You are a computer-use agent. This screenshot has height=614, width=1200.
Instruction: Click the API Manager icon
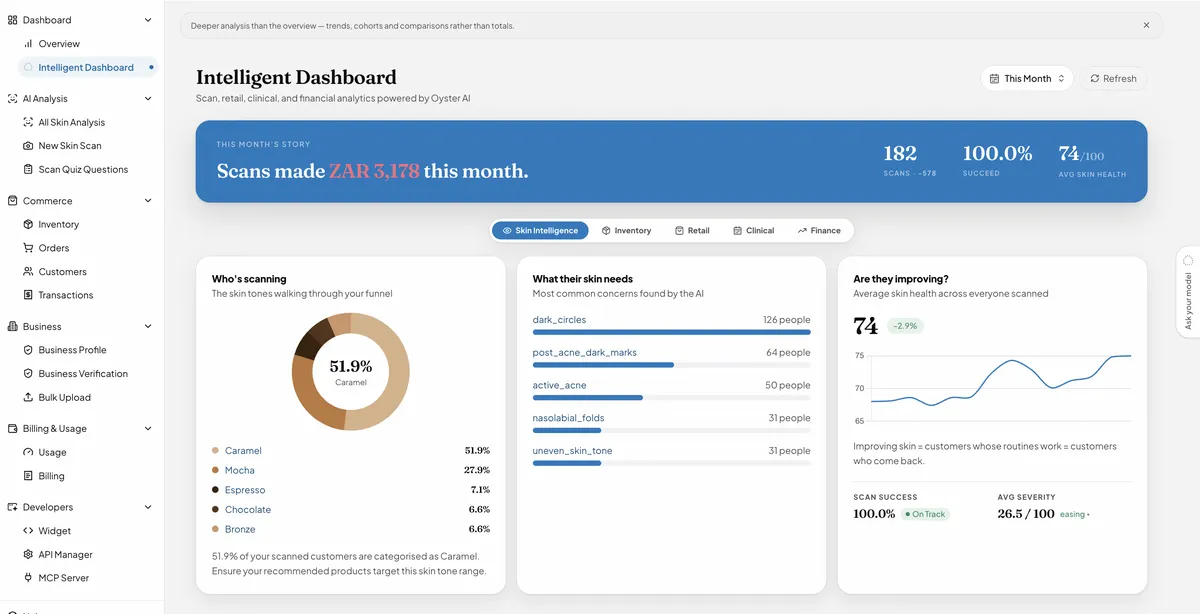pos(28,554)
